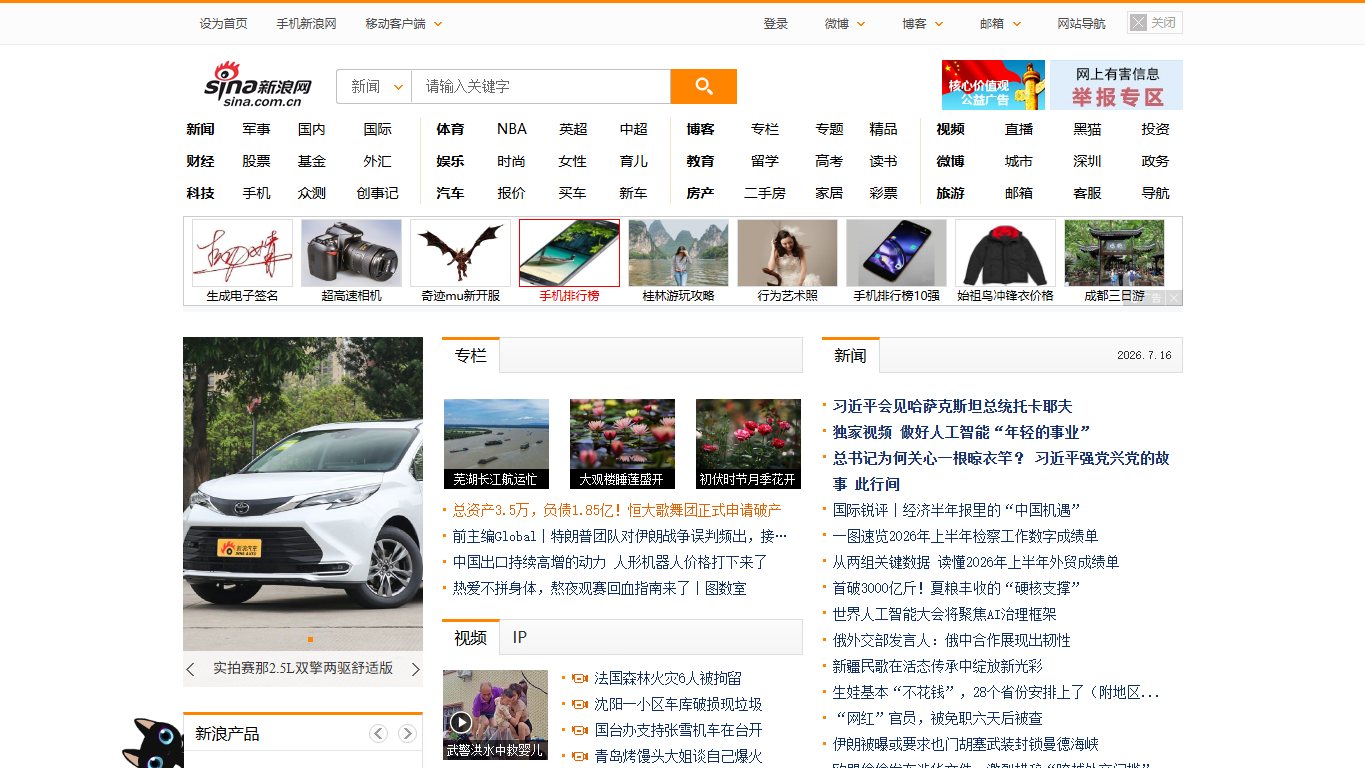This screenshot has width=1365, height=768.
Task: Open the 新闻 search category dropdown
Action: pos(374,87)
